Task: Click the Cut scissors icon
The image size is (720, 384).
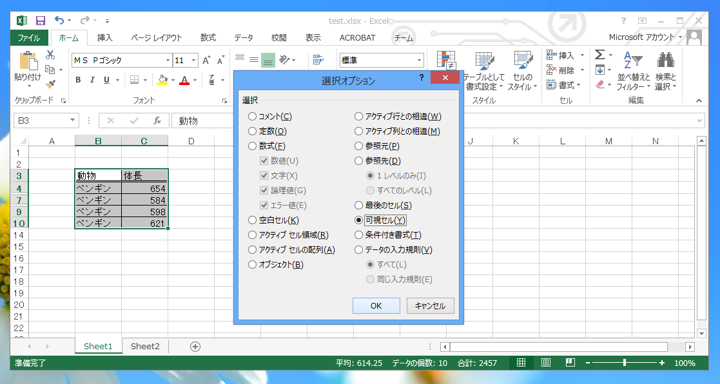Action: (50, 55)
